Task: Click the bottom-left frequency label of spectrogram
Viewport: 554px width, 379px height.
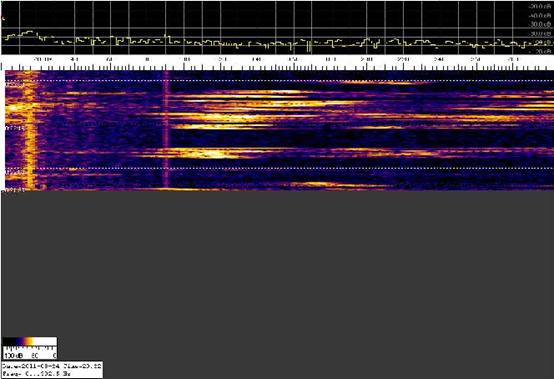Action: click(x=15, y=190)
